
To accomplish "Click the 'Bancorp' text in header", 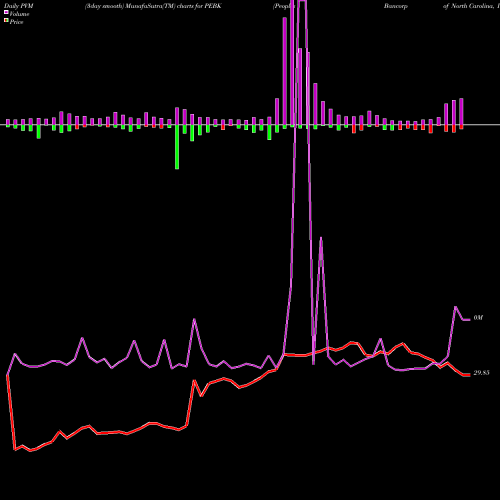I will pos(396,6).
